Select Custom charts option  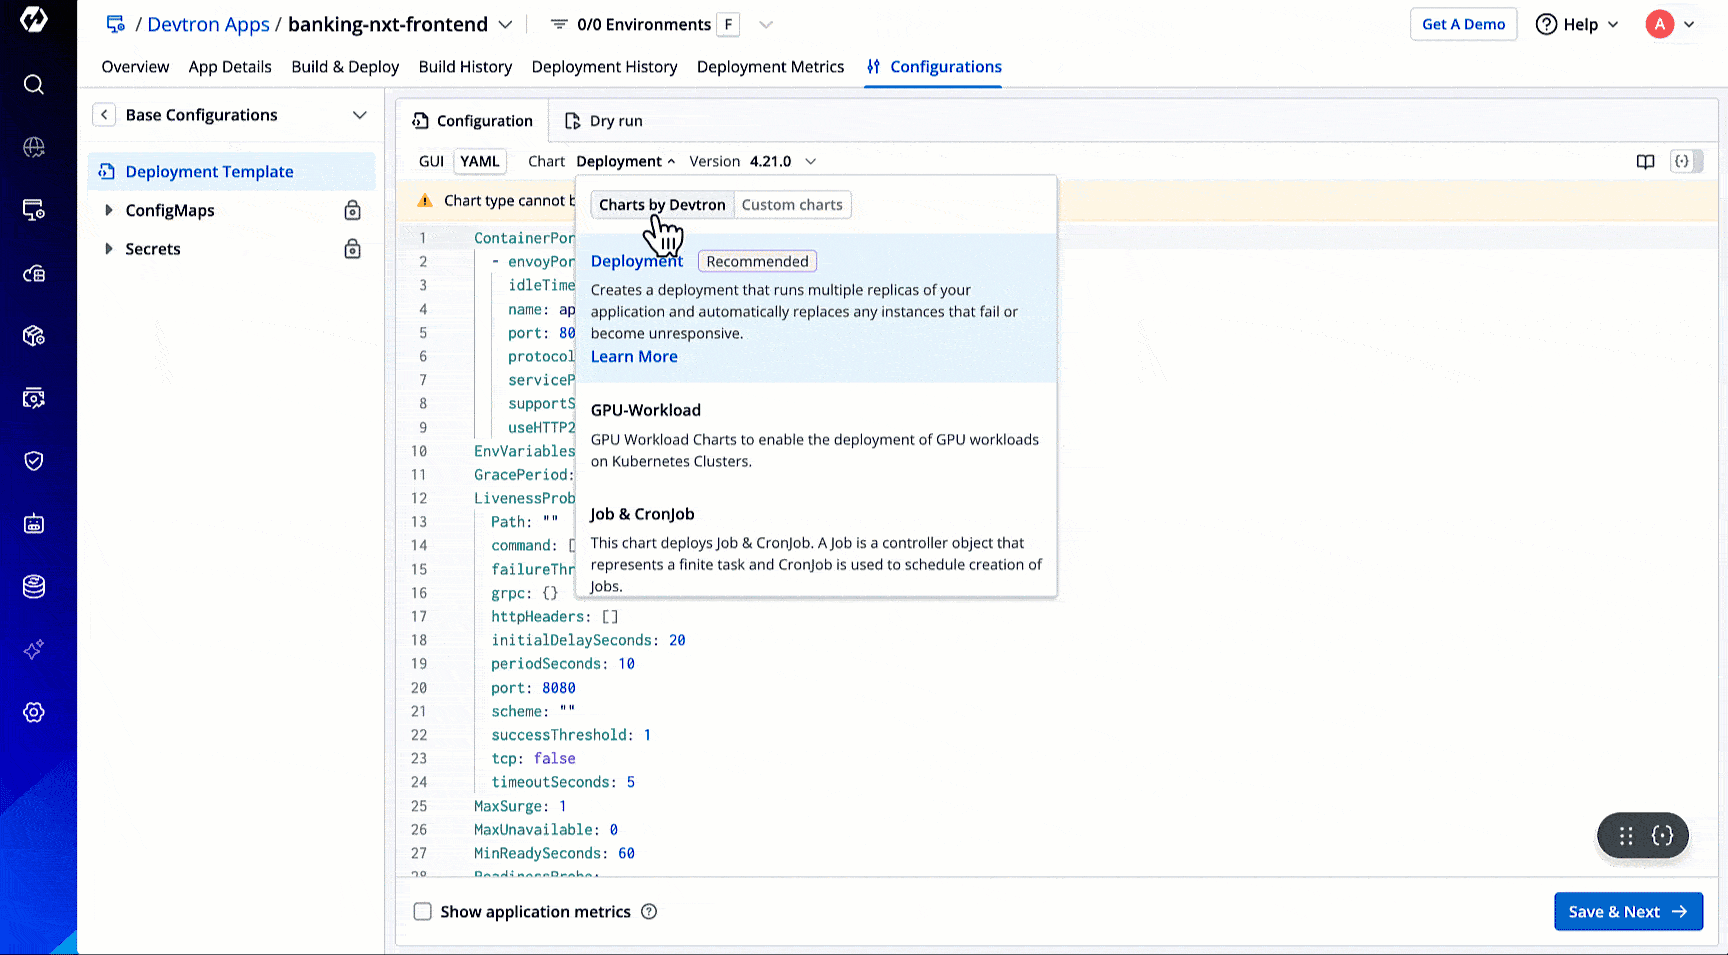(792, 205)
